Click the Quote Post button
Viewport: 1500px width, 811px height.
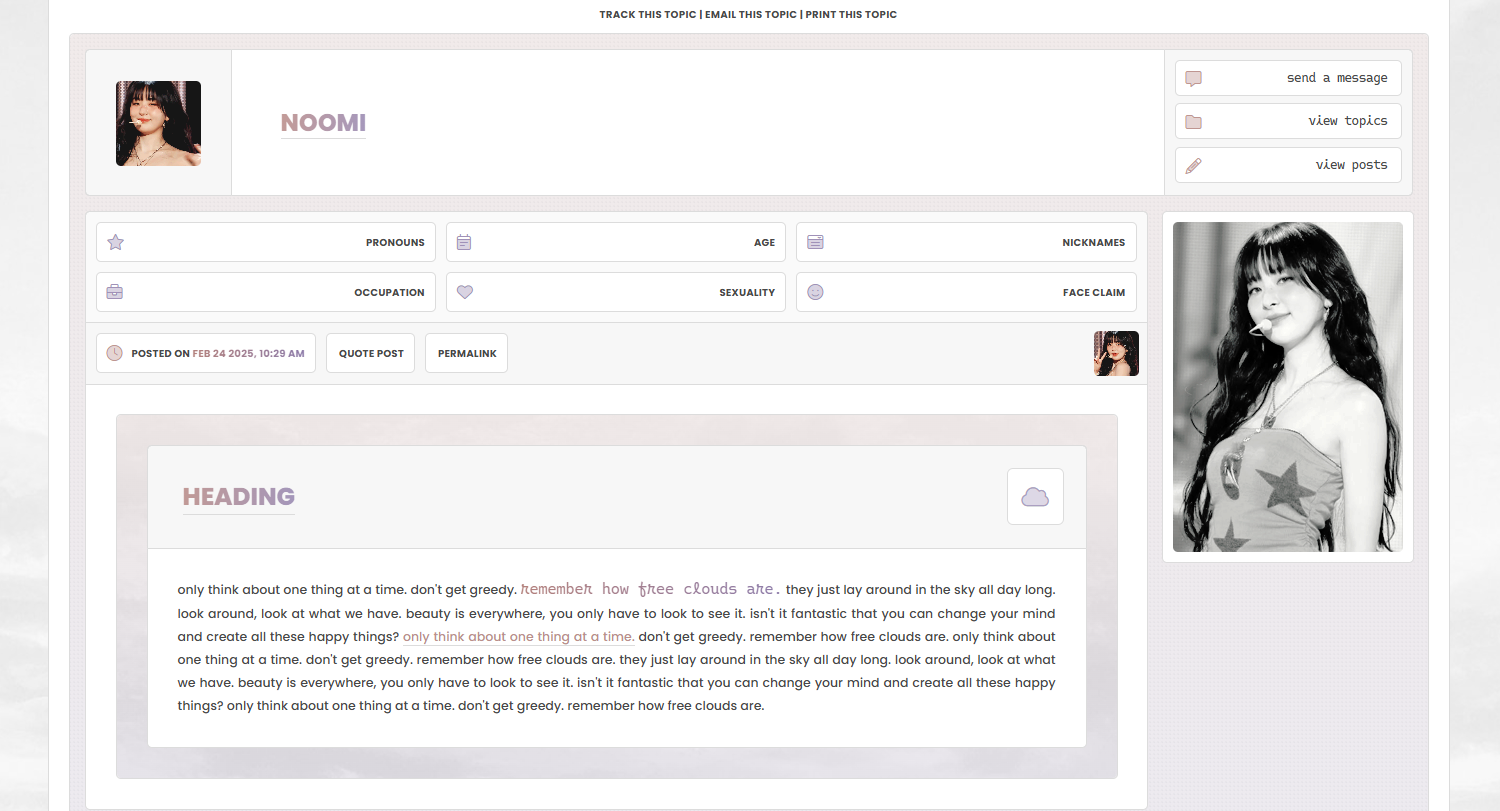click(370, 353)
